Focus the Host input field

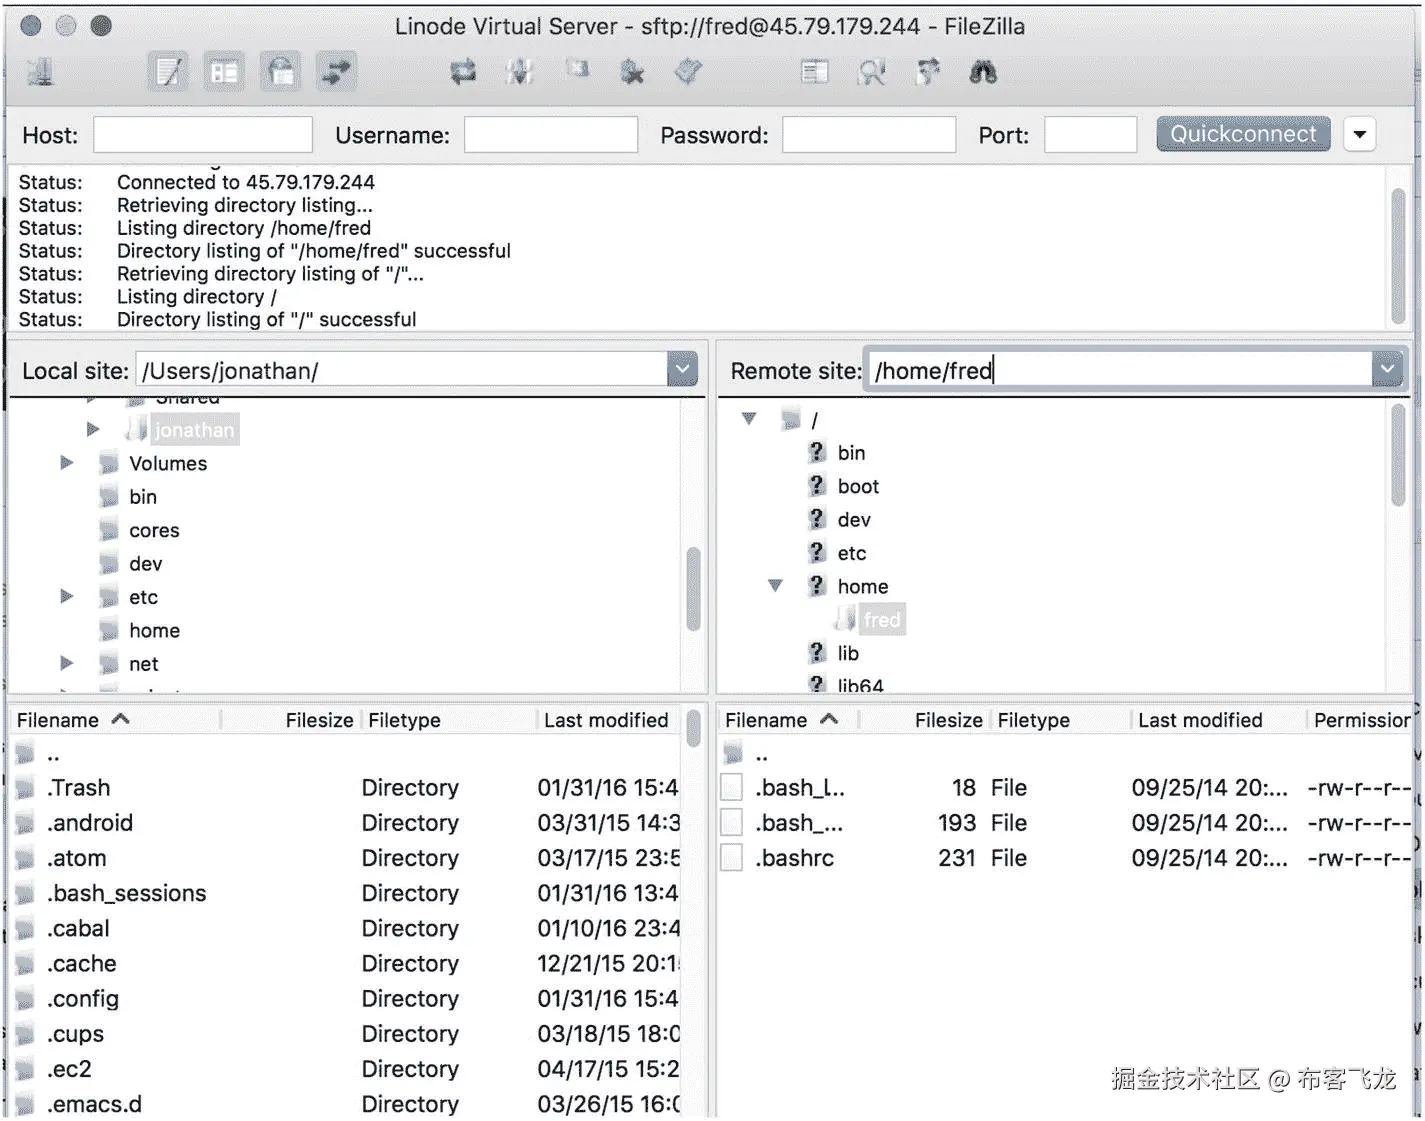(203, 135)
